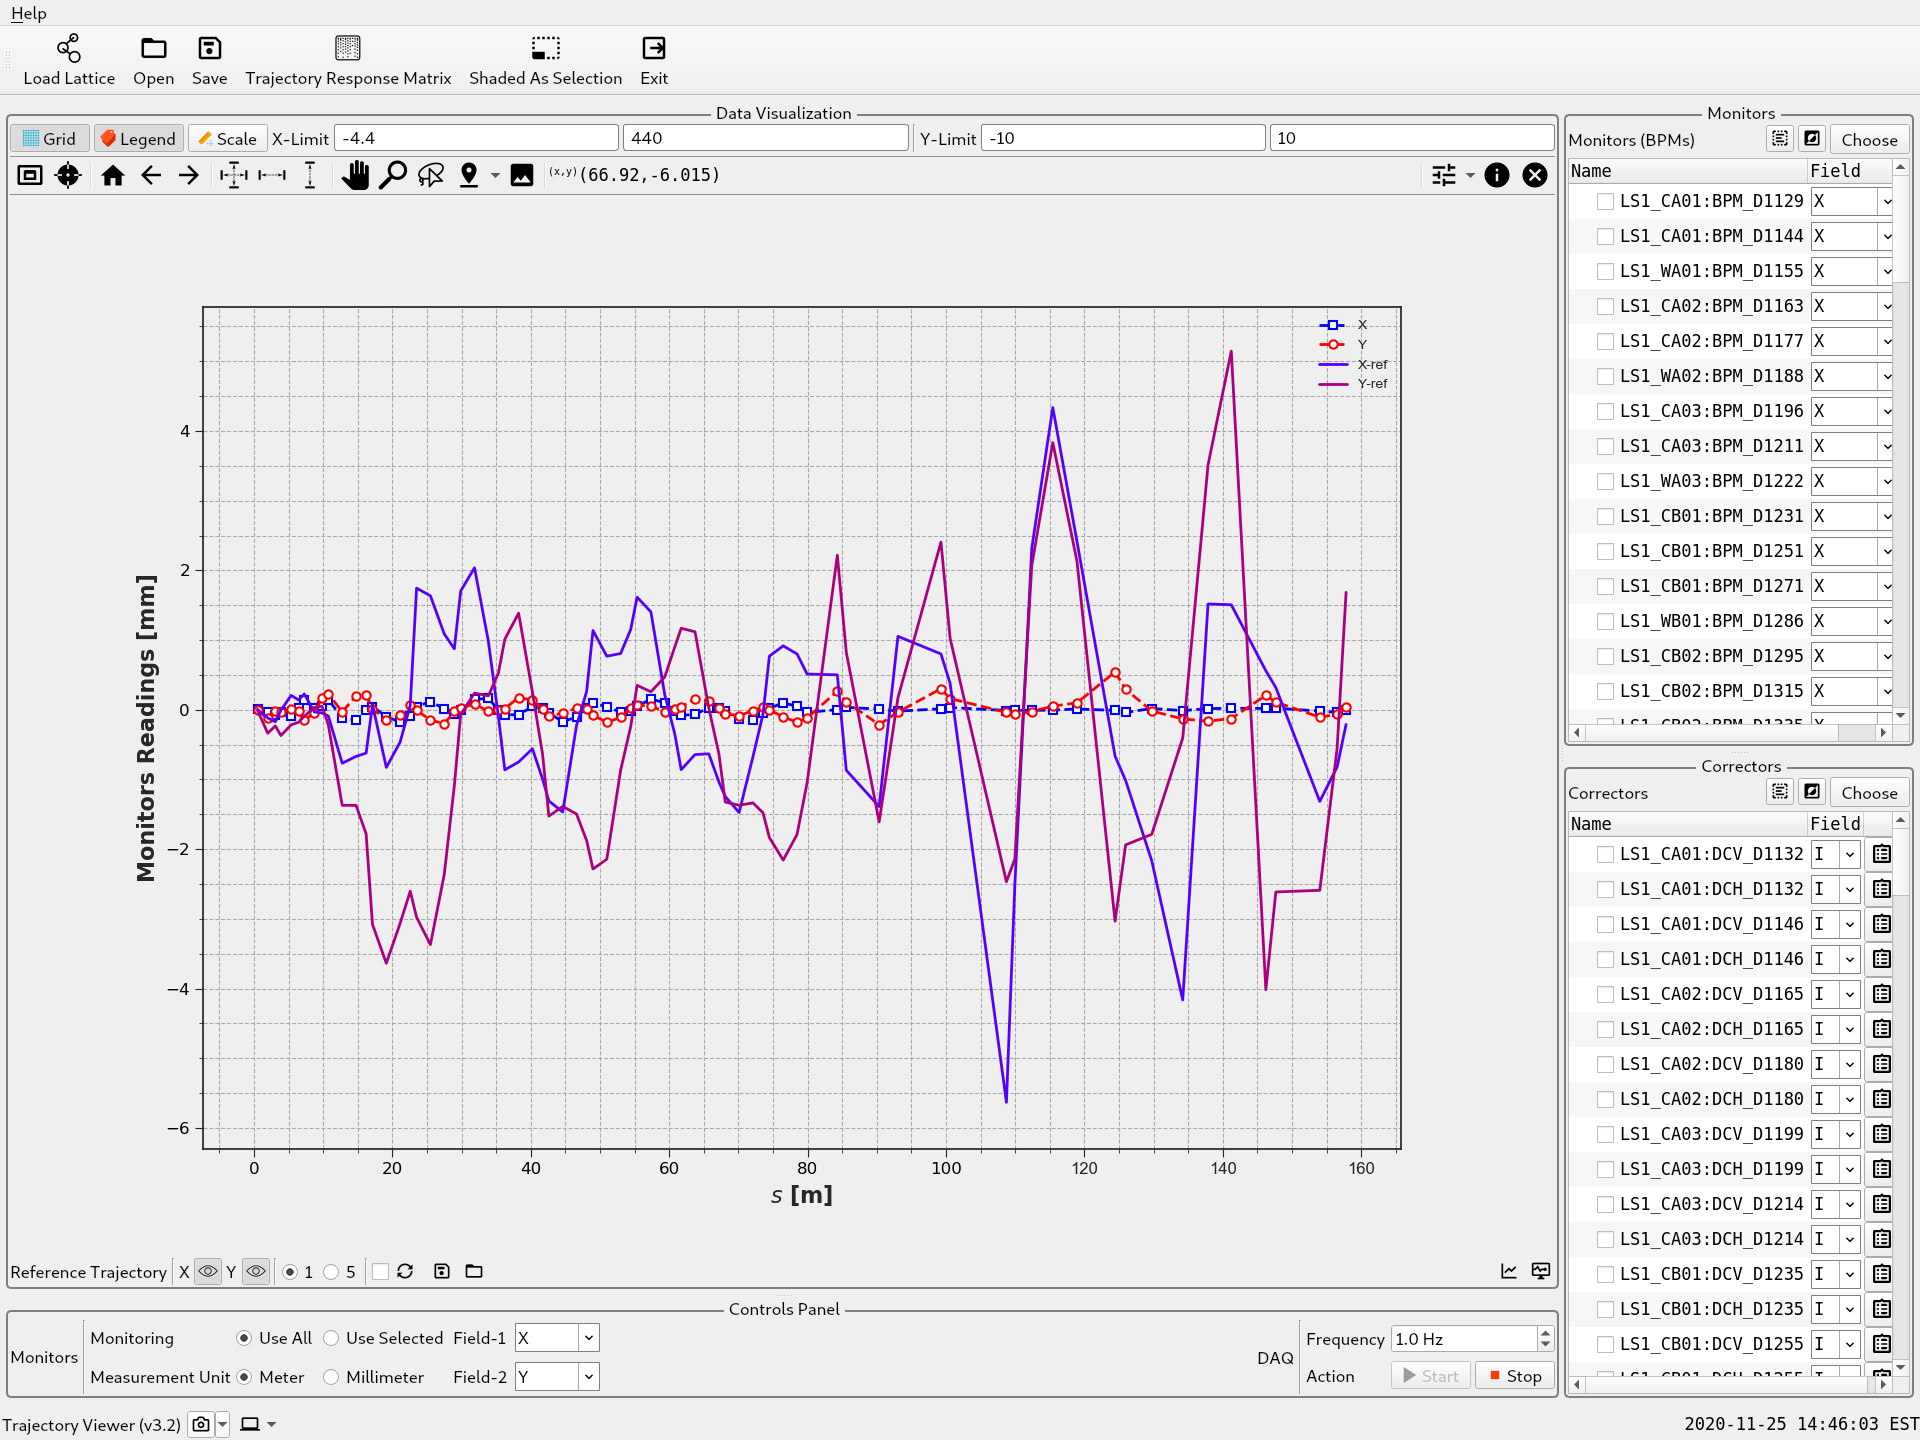Viewport: 1920px width, 1440px height.
Task: Click Choose in the Correctors panel
Action: (1869, 793)
